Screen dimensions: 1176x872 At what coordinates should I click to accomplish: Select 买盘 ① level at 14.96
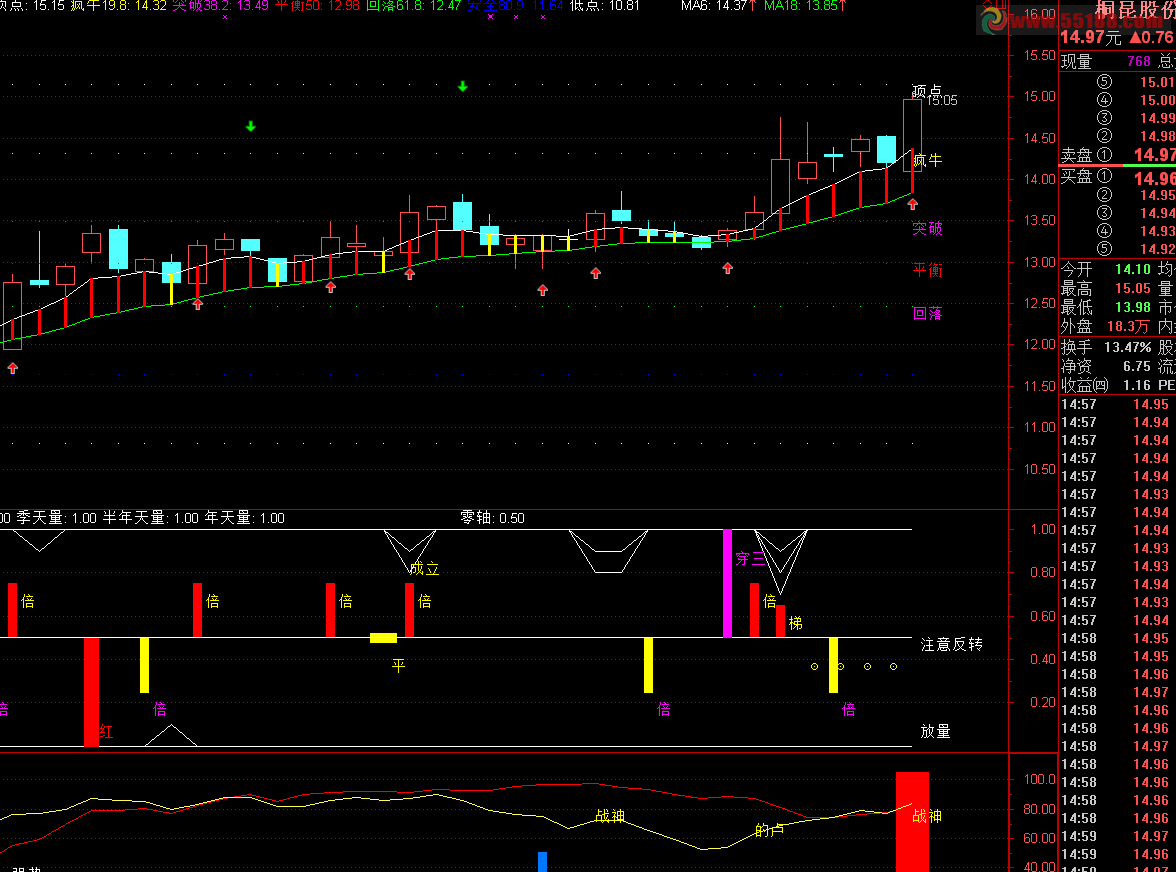(x=1118, y=178)
